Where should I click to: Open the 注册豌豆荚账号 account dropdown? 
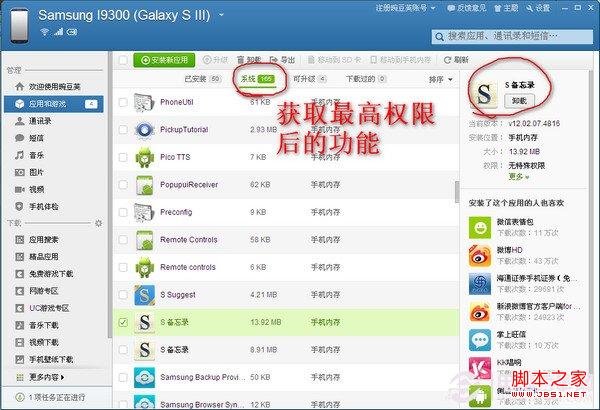tap(405, 8)
